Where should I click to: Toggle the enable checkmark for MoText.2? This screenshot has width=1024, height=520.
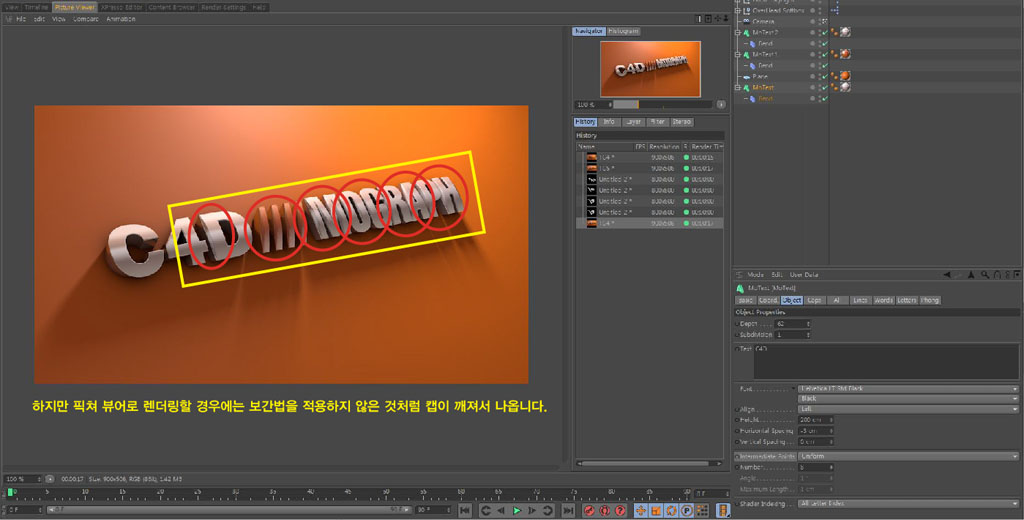coord(825,33)
